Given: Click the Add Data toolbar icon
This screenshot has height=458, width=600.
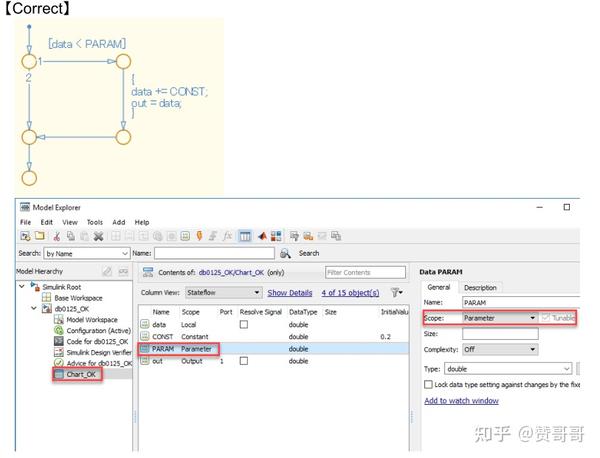Looking at the screenshot, I should [185, 236].
